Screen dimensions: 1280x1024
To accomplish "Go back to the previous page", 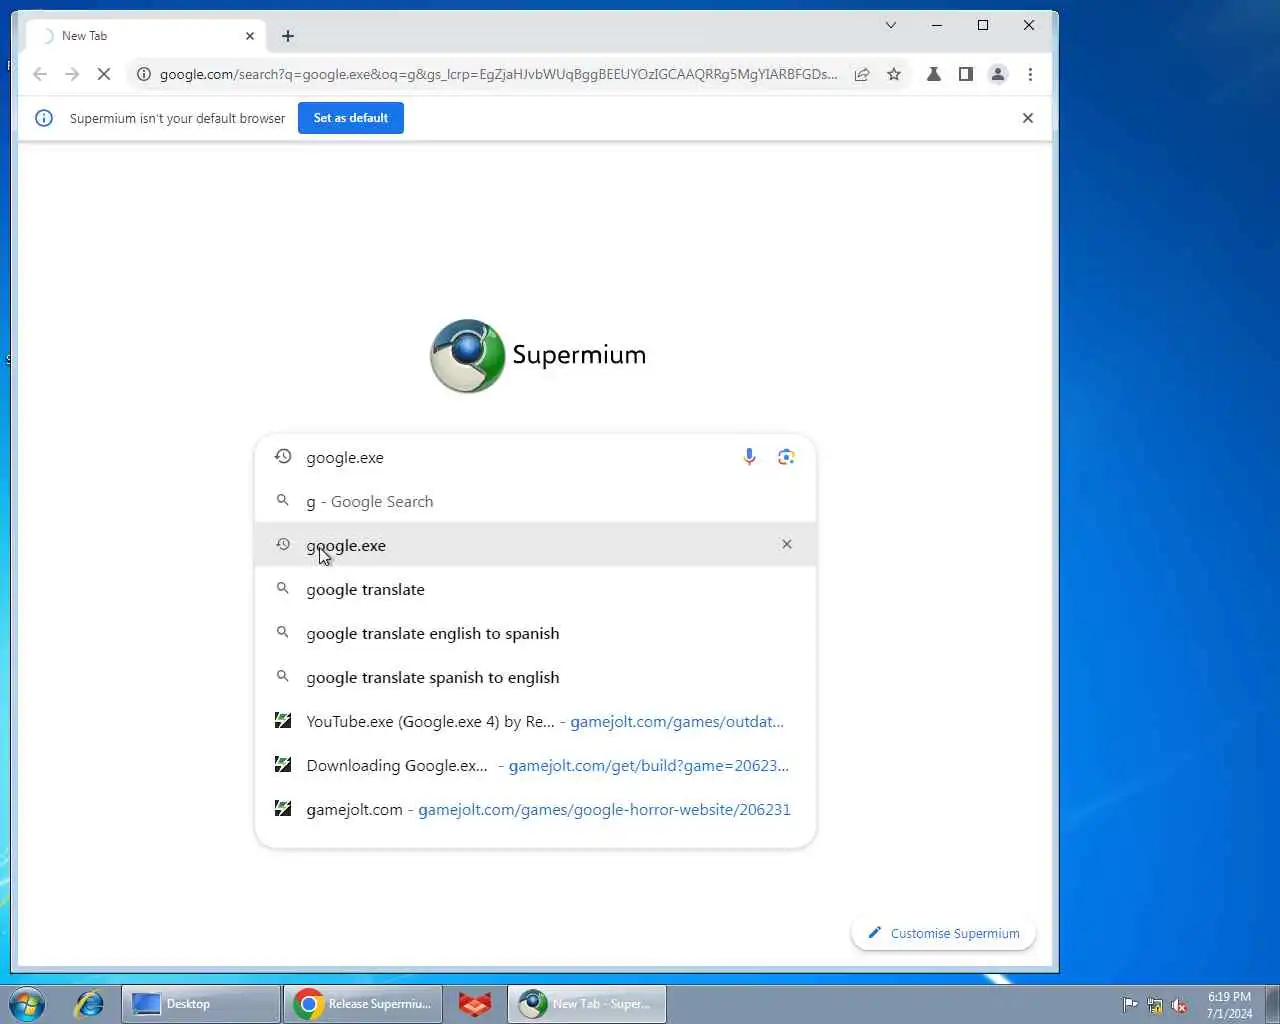I will (x=40, y=74).
